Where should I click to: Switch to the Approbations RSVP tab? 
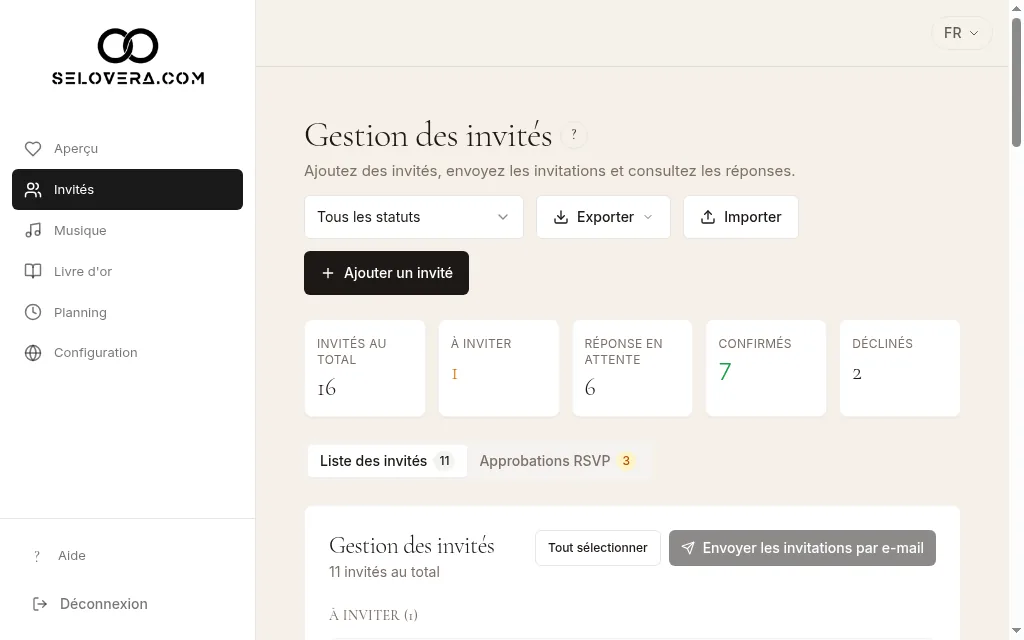click(x=558, y=461)
